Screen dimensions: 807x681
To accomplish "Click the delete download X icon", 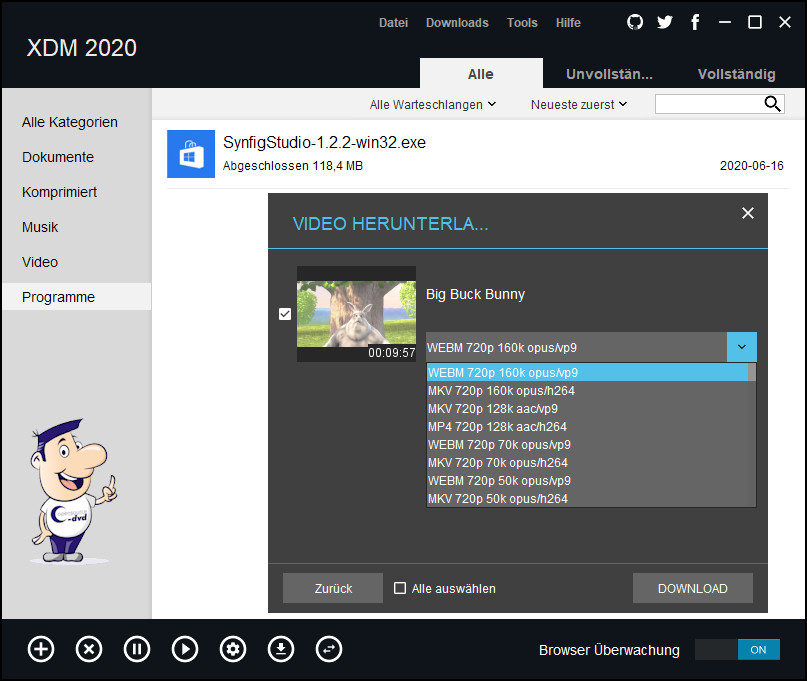I will [89, 649].
